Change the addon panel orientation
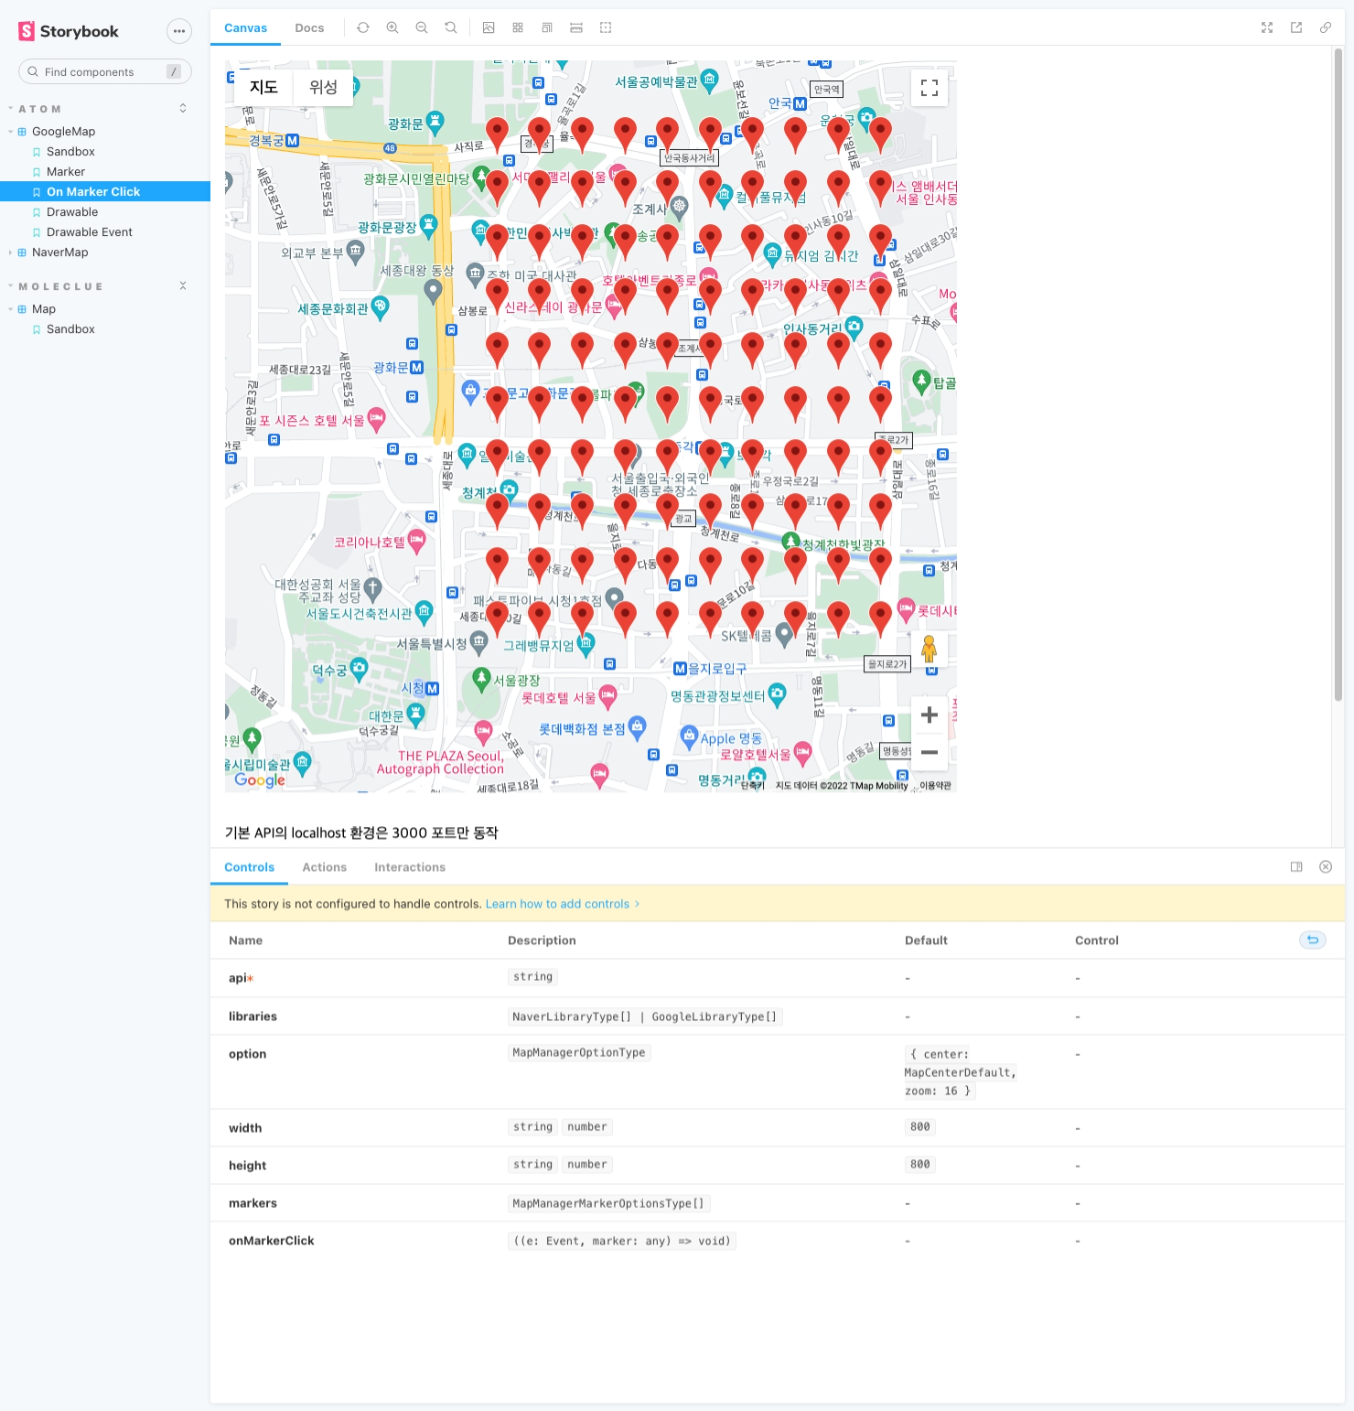This screenshot has width=1354, height=1411. pos(1296,867)
